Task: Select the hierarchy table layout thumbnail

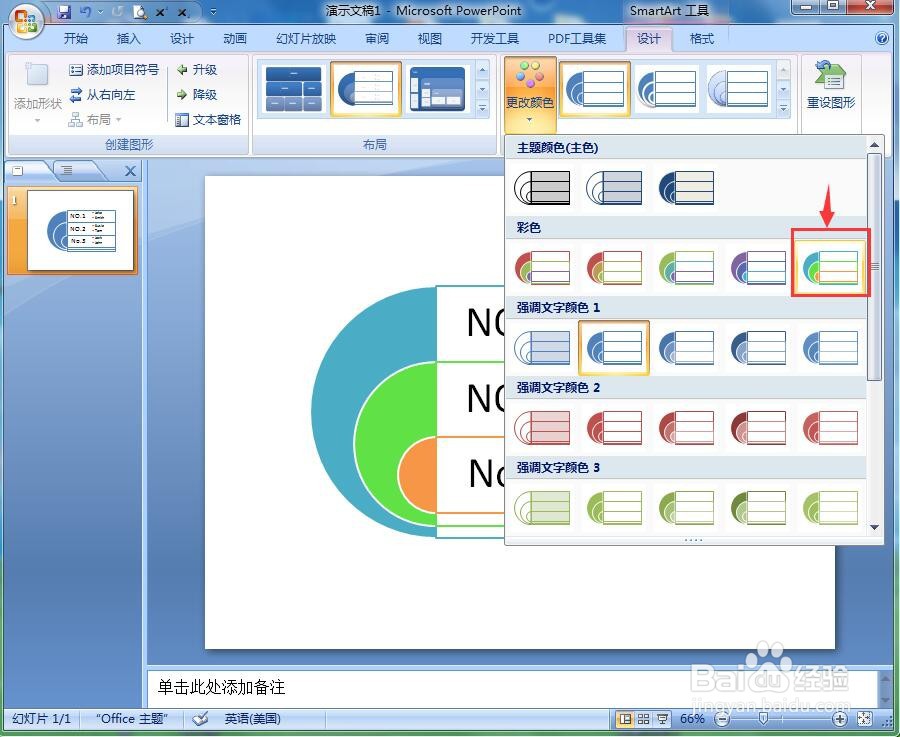Action: click(x=294, y=89)
